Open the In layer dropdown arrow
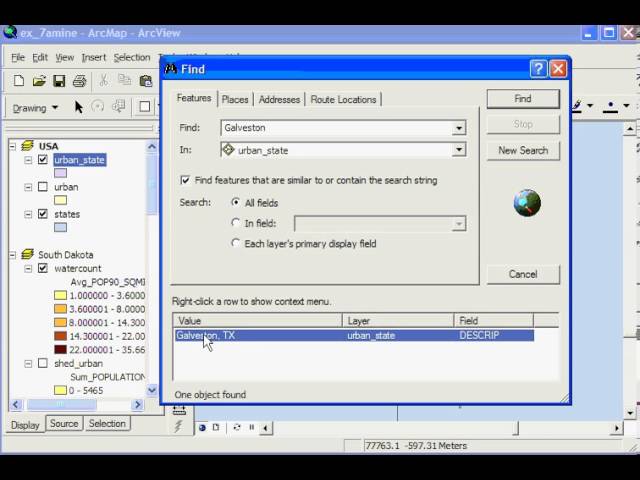Screen dimensions: 640x480 click(x=459, y=150)
